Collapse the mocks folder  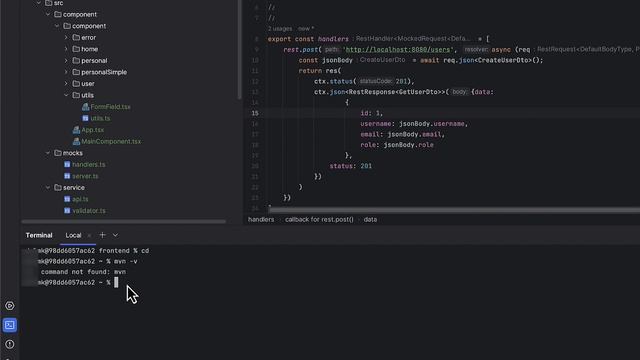pyautogui.click(x=48, y=153)
